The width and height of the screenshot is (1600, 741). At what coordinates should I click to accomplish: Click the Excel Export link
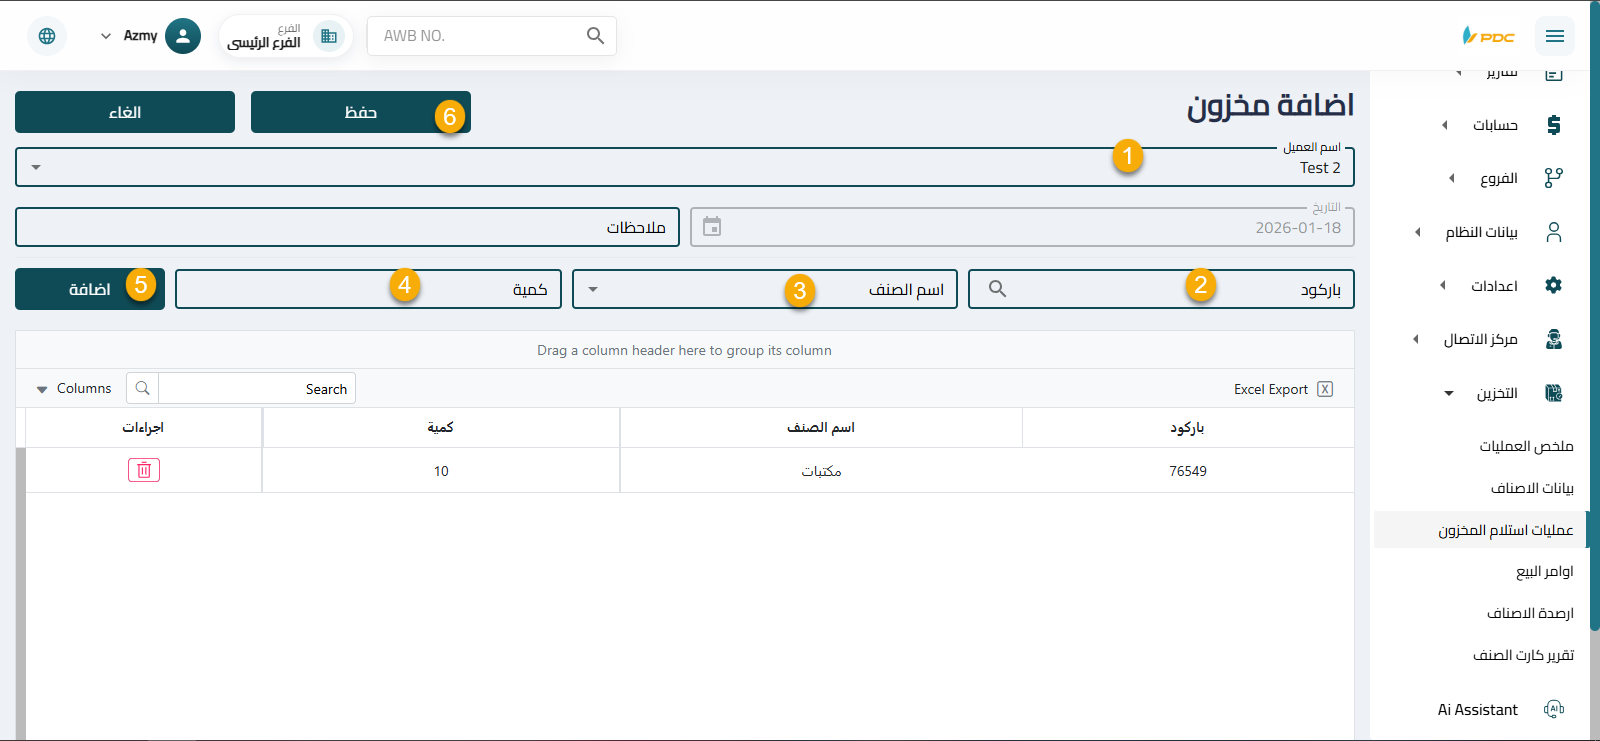pos(1283,389)
